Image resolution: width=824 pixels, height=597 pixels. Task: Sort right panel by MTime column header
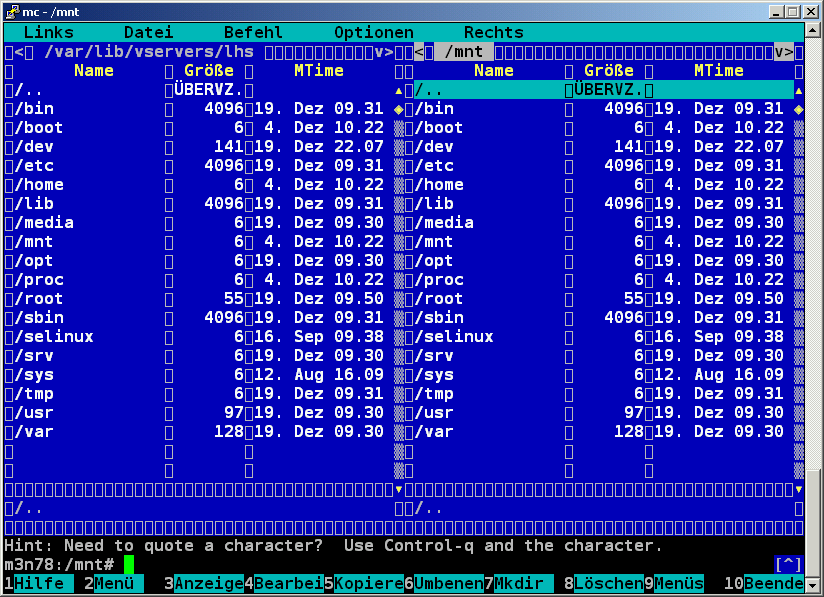coord(718,71)
